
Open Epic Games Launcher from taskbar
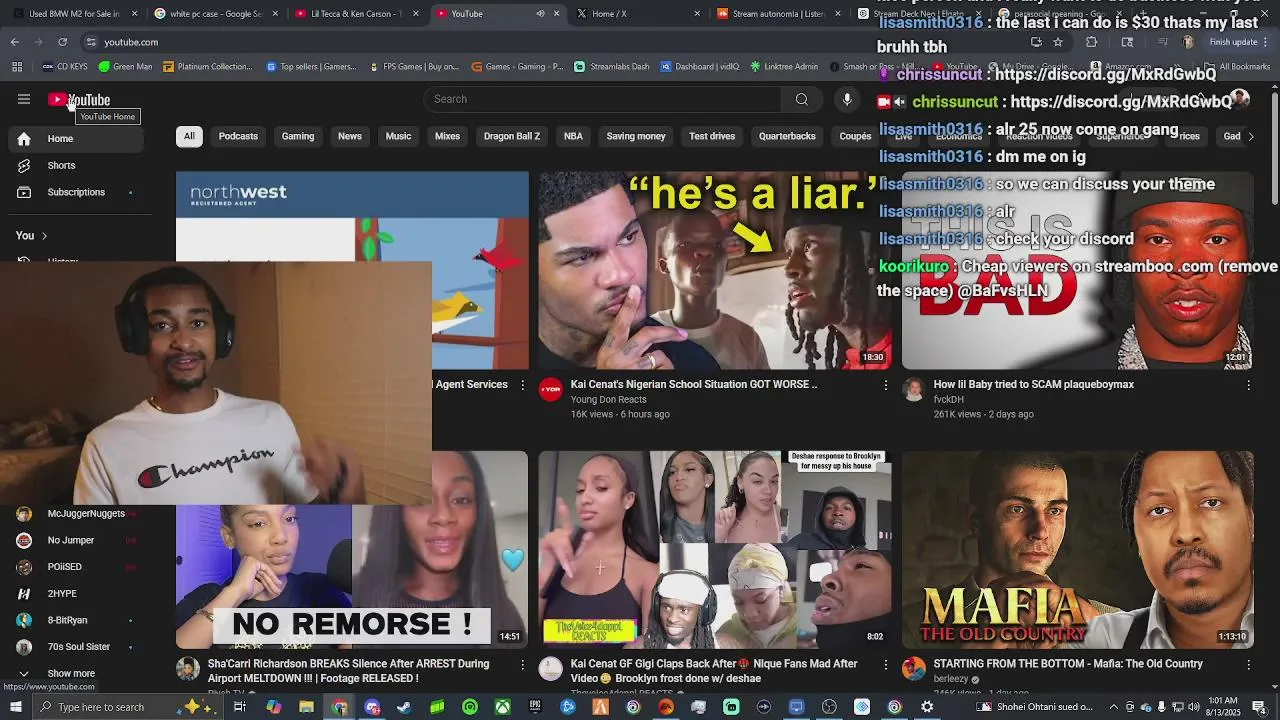(535, 707)
